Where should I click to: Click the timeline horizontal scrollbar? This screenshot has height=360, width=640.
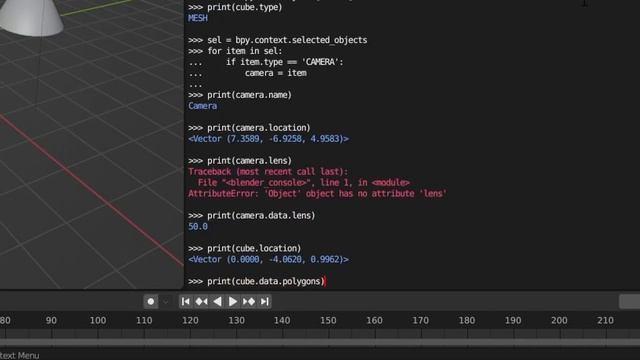320,342
